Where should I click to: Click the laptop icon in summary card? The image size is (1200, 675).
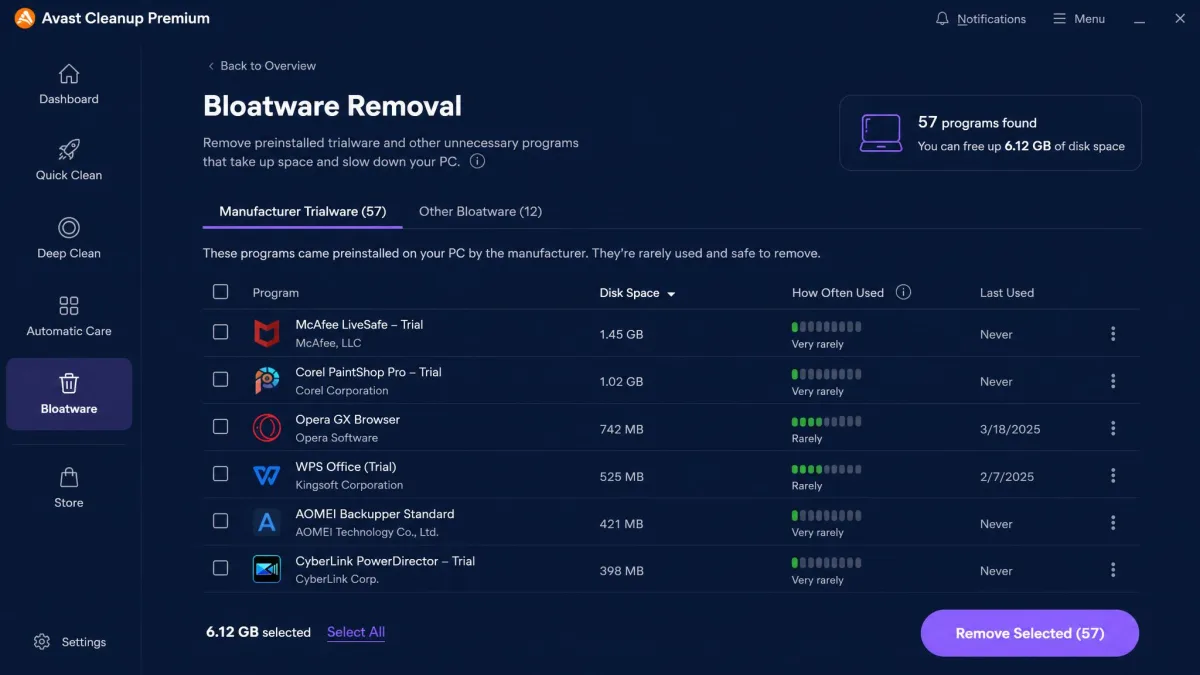click(x=880, y=133)
